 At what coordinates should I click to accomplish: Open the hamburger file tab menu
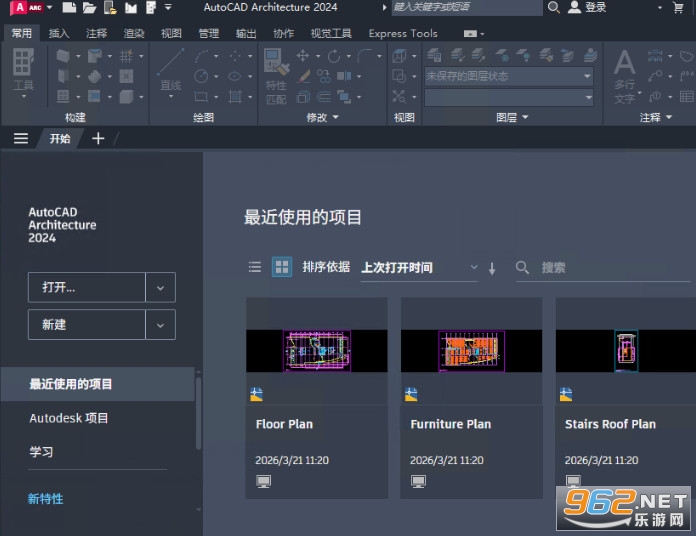pyautogui.click(x=21, y=138)
